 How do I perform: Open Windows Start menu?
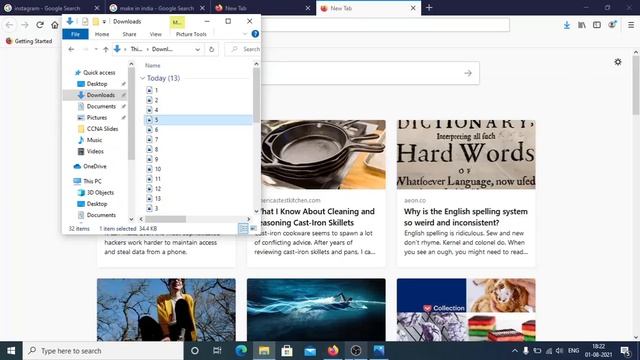[11, 351]
